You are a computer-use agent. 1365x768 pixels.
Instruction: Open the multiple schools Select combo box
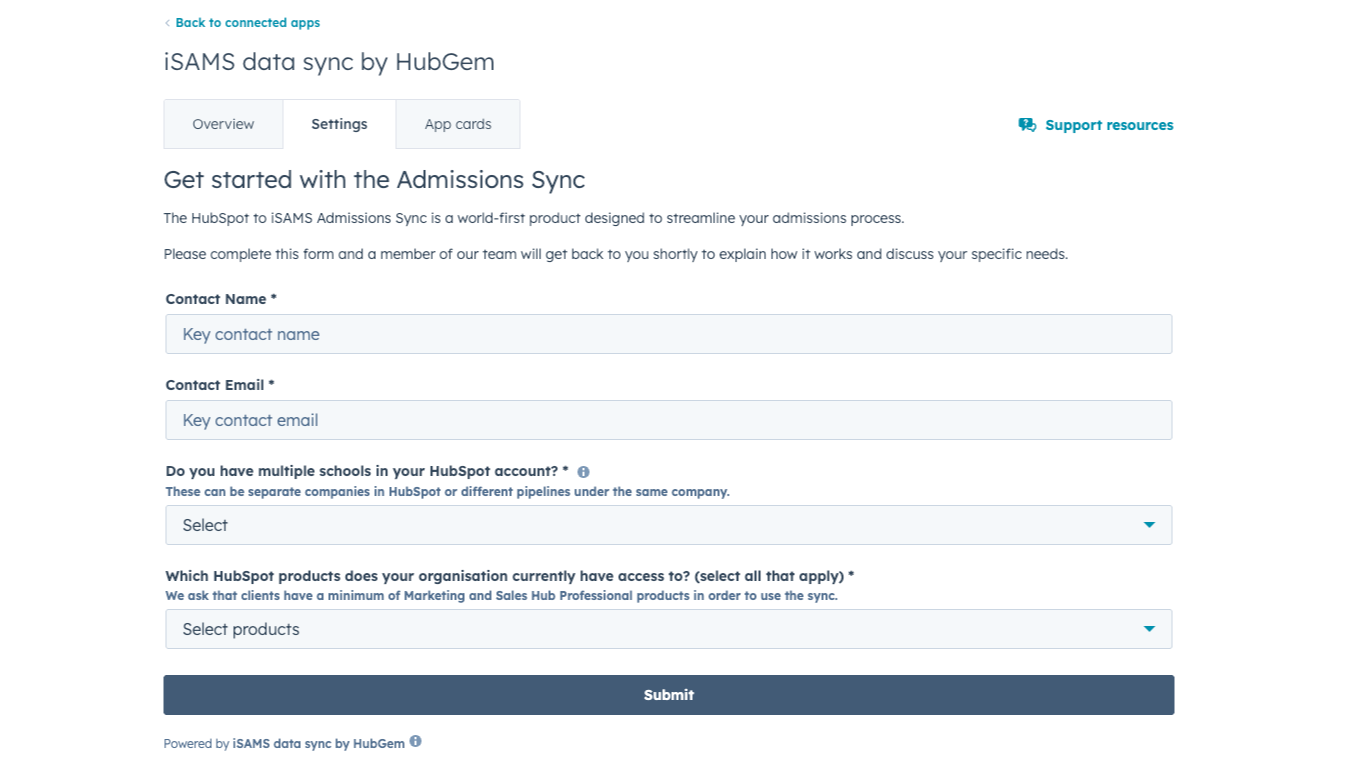[x=668, y=525]
